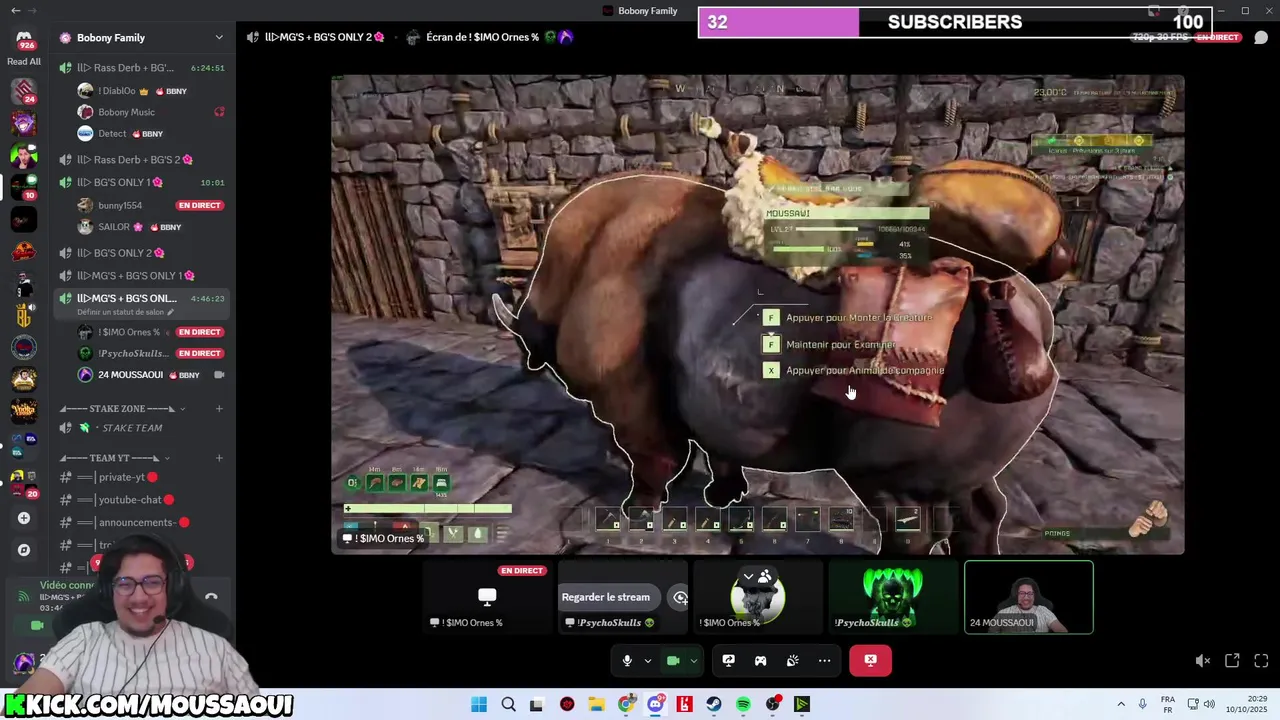Enter fullscreen mode

pyautogui.click(x=1261, y=661)
